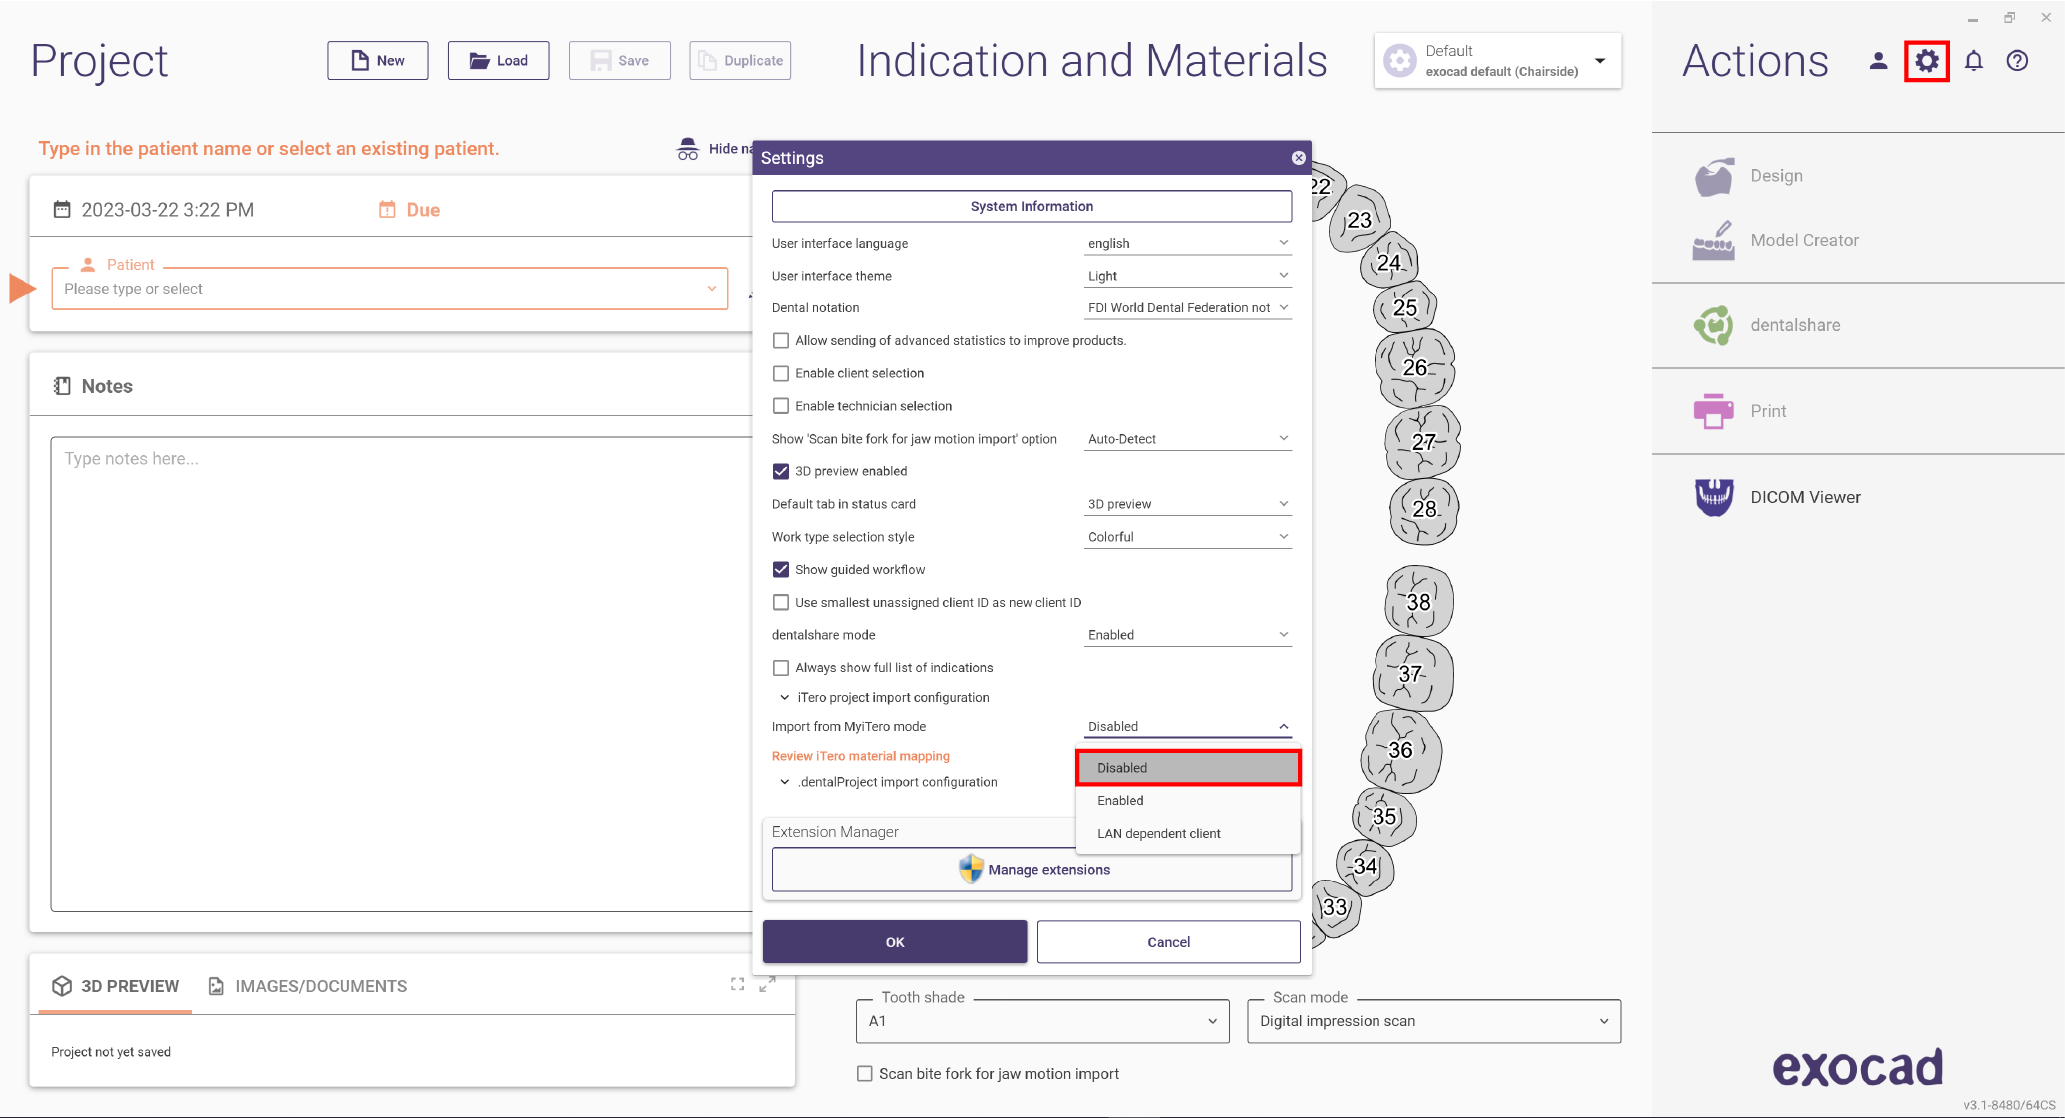
Task: Click New project button
Action: 378,61
